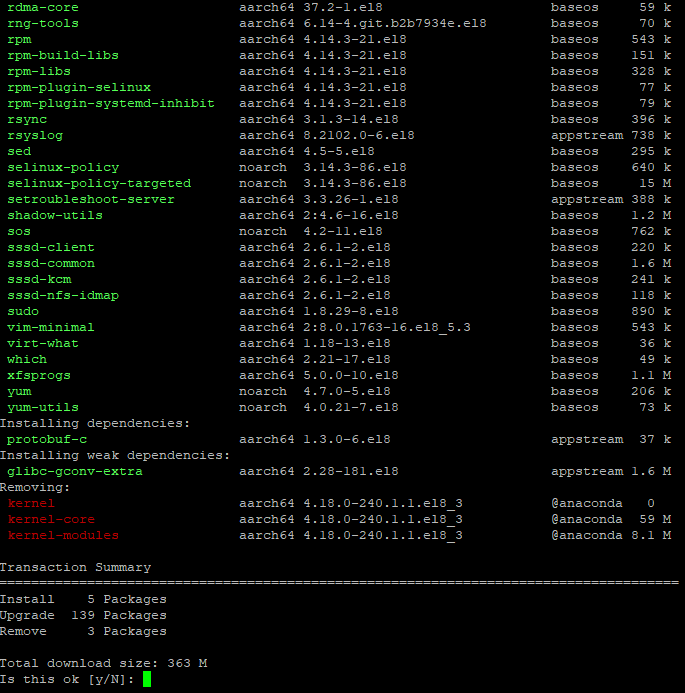Click the red kernel package name
This screenshot has height=693, width=685.
click(31, 503)
